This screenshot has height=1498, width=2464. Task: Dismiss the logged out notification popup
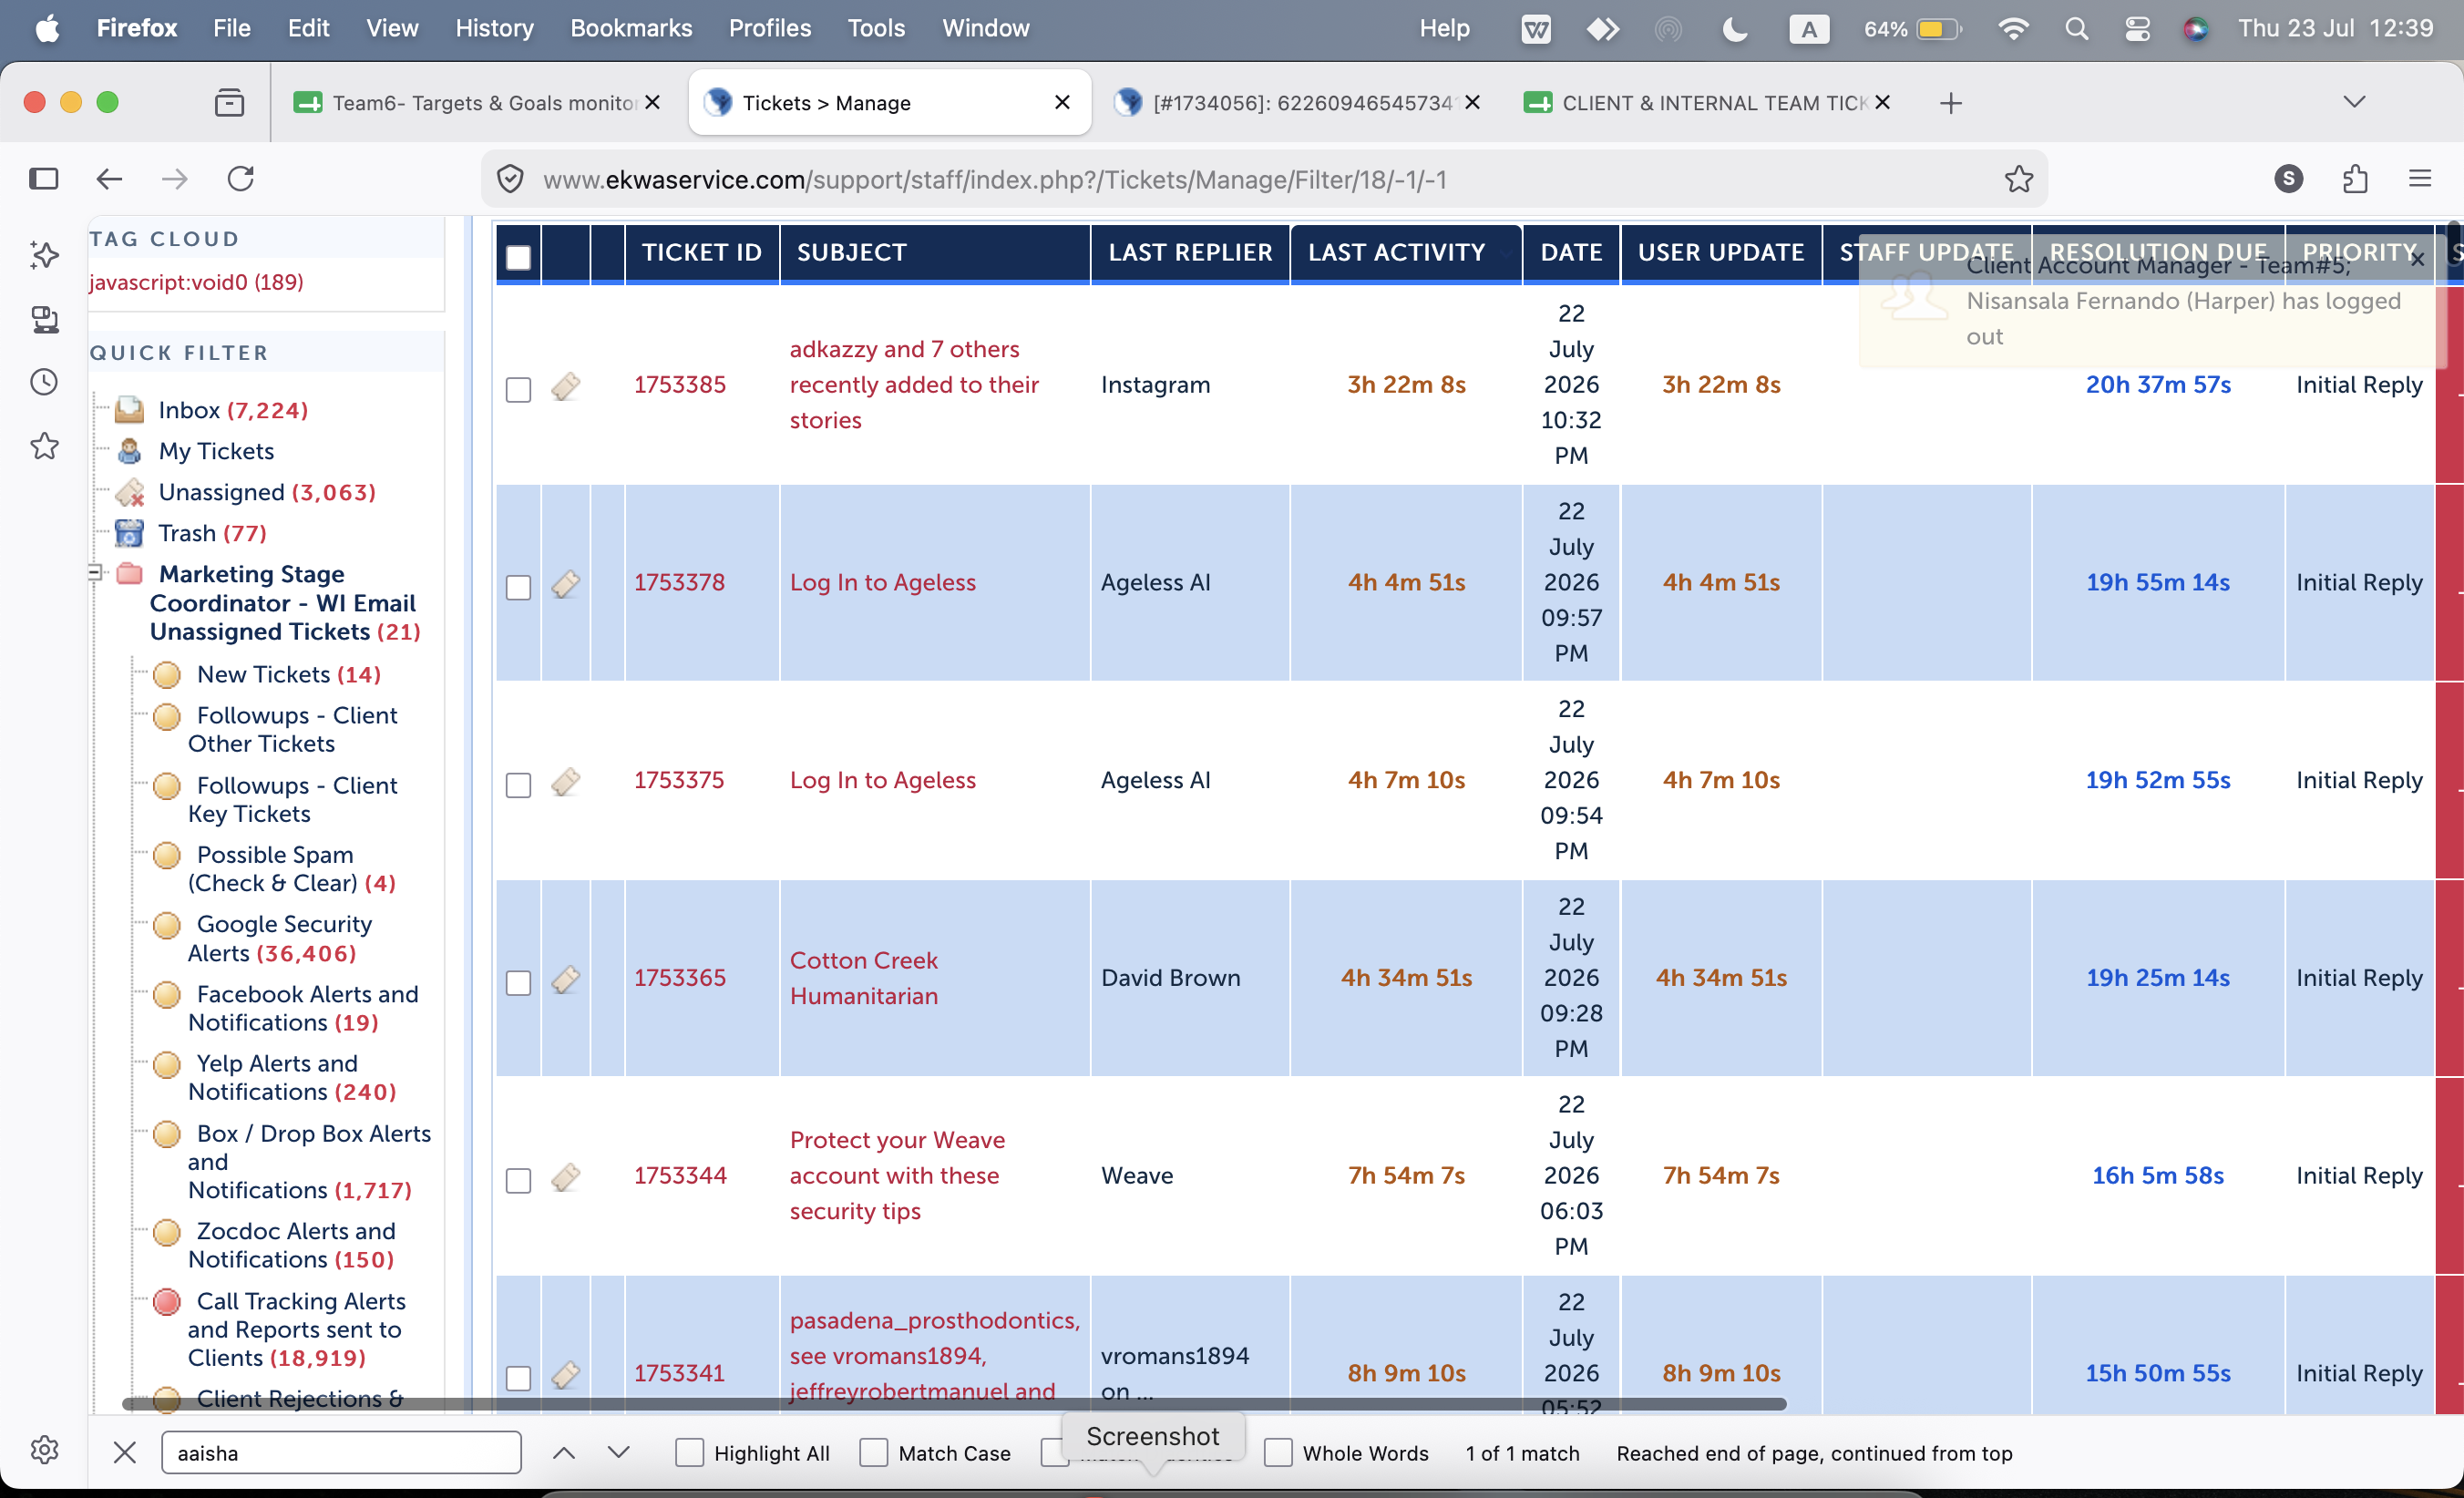2417,260
